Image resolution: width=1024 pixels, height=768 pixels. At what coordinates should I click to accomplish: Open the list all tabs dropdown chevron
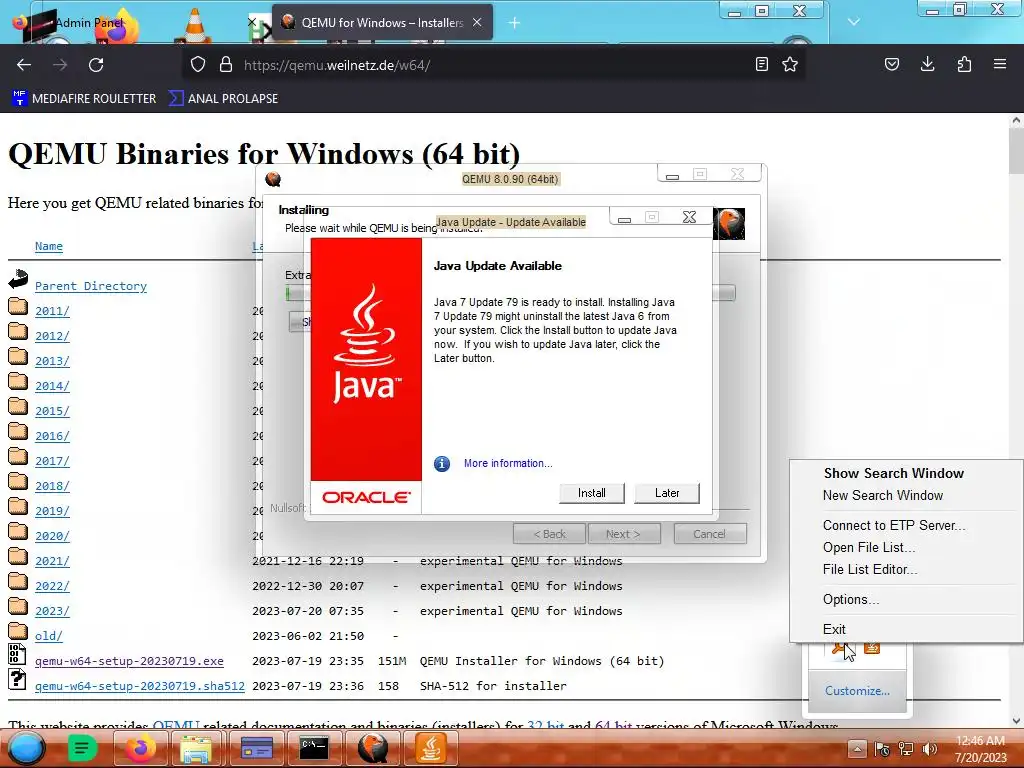[853, 22]
